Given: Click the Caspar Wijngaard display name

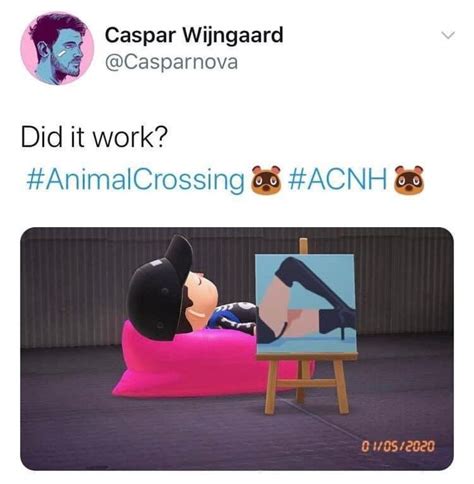Looking at the screenshot, I should [194, 35].
